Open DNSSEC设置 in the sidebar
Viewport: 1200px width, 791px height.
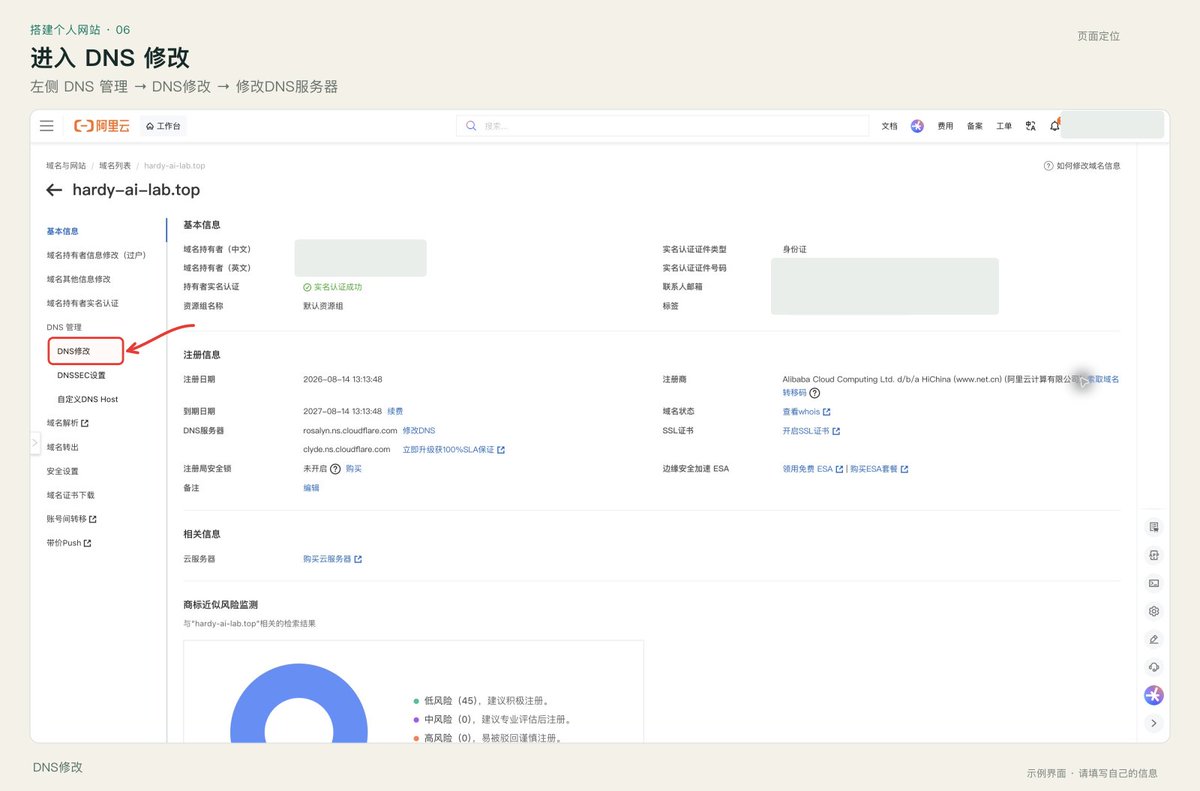point(81,375)
